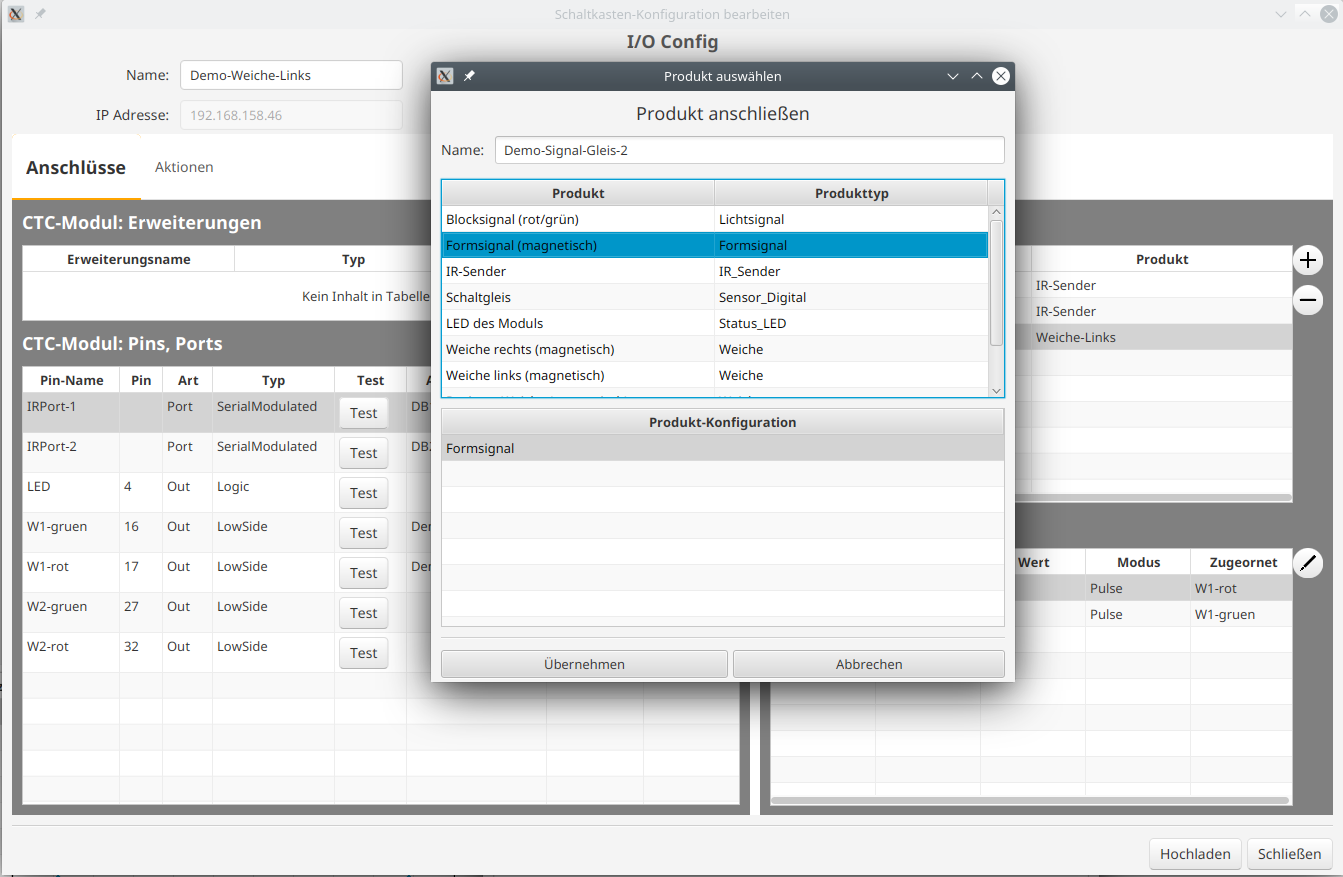Sort by the Produkttyp column header
1343x877 pixels.
click(851, 193)
